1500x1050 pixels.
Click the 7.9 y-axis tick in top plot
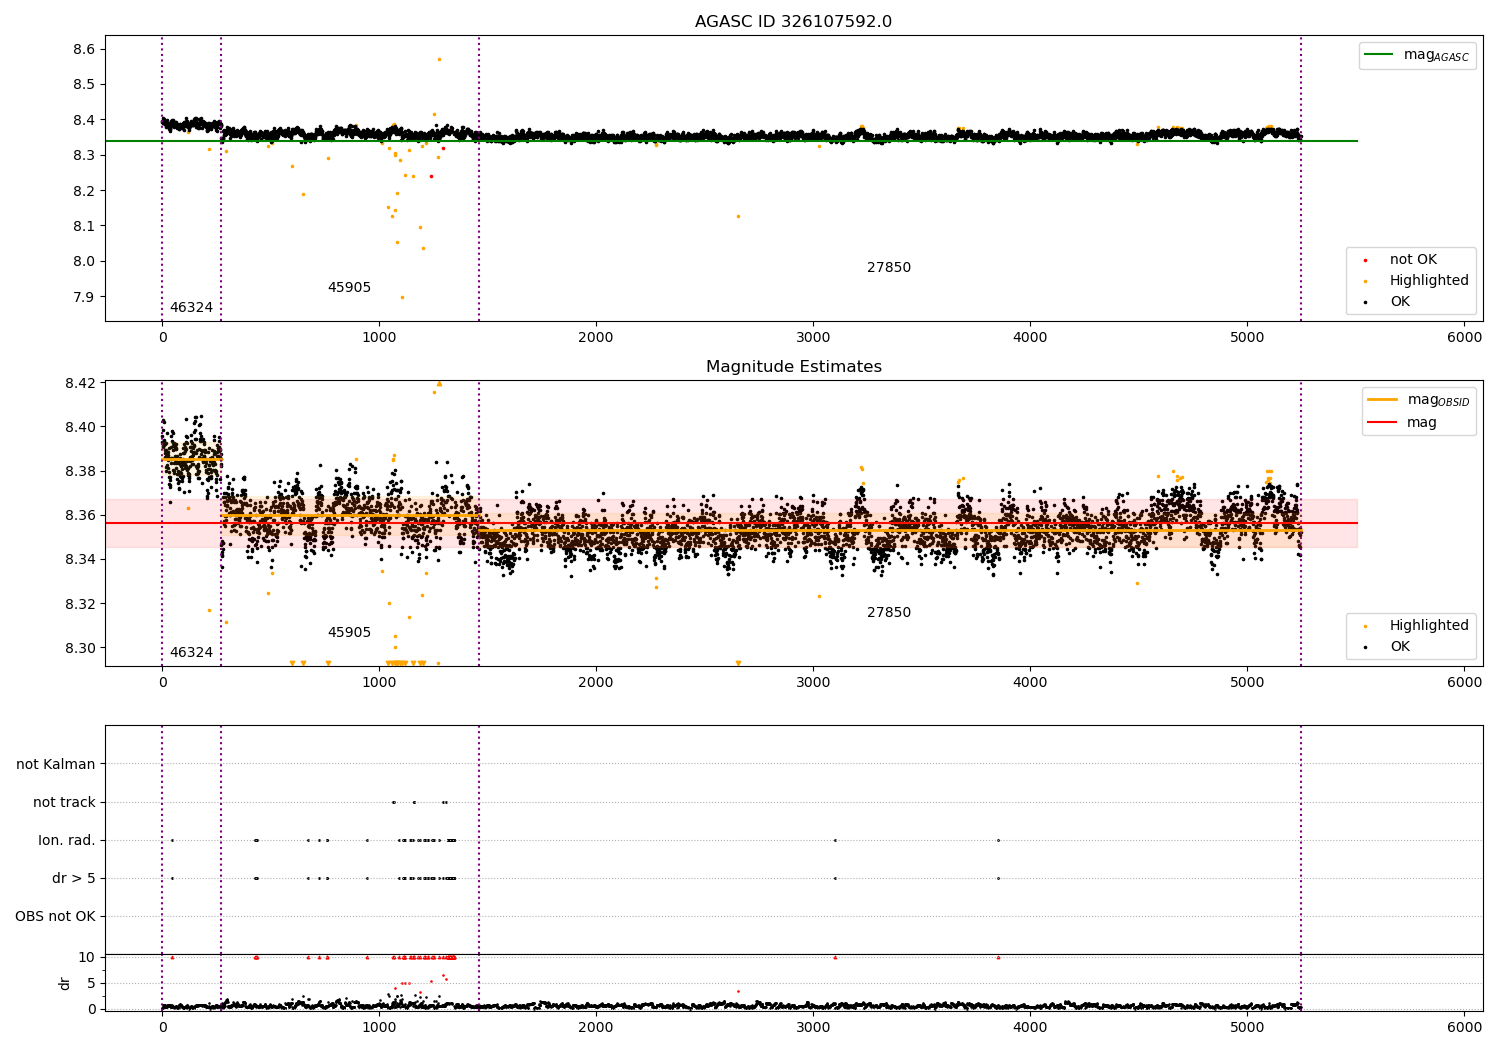pyautogui.click(x=85, y=297)
